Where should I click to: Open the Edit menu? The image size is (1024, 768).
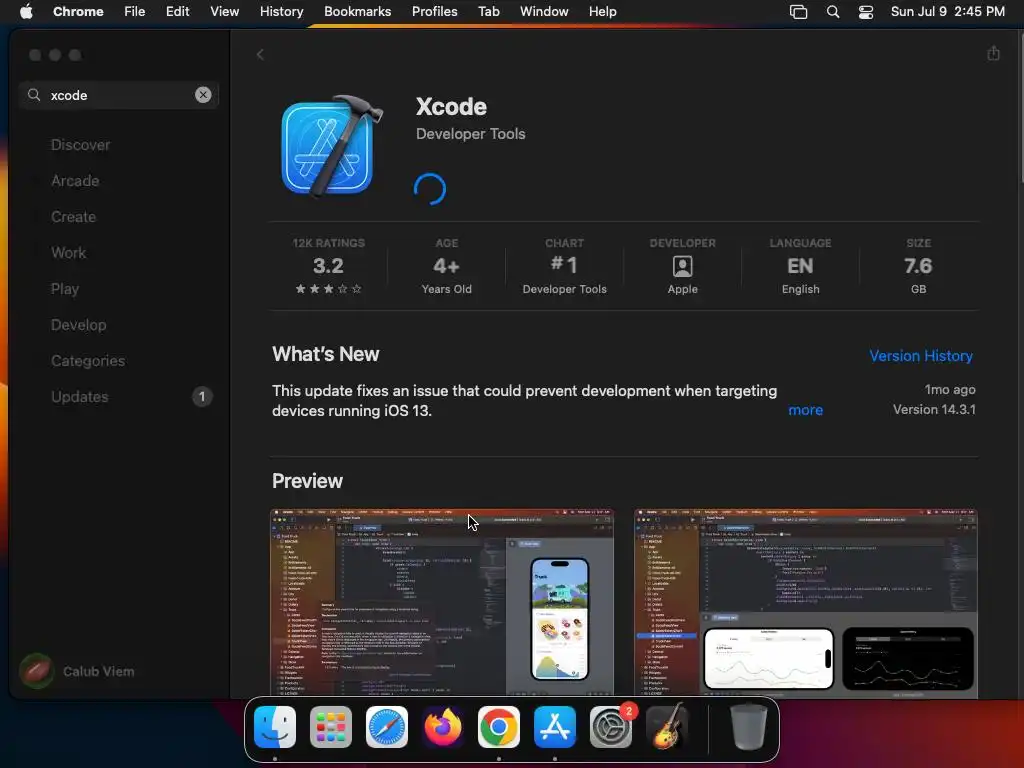tap(177, 11)
